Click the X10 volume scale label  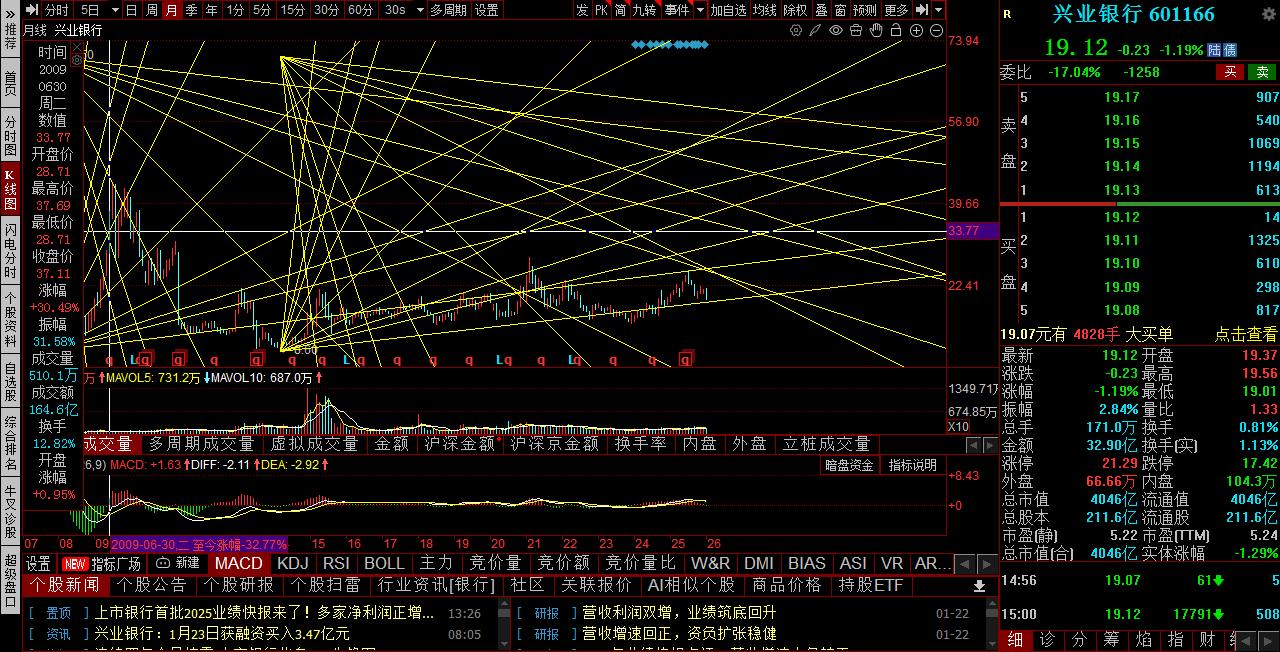957,427
